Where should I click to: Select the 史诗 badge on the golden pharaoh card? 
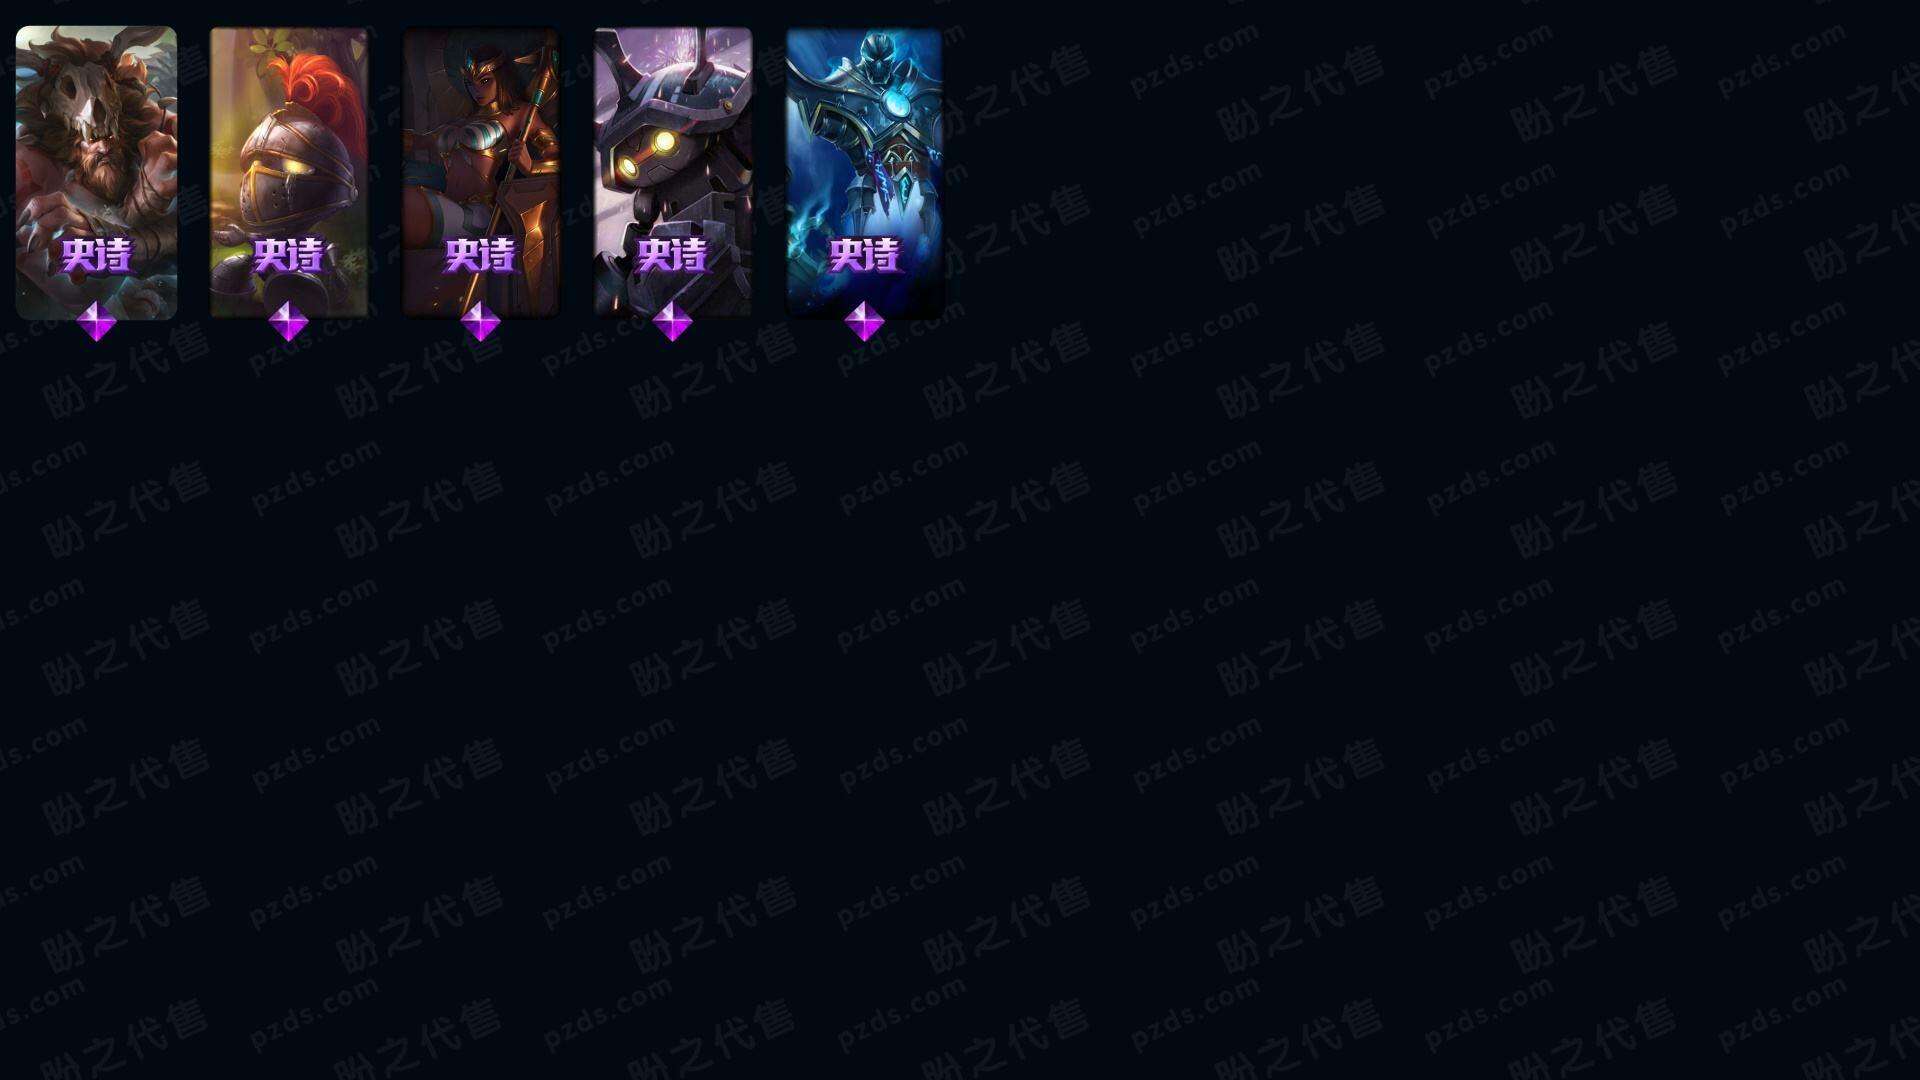click(x=480, y=256)
